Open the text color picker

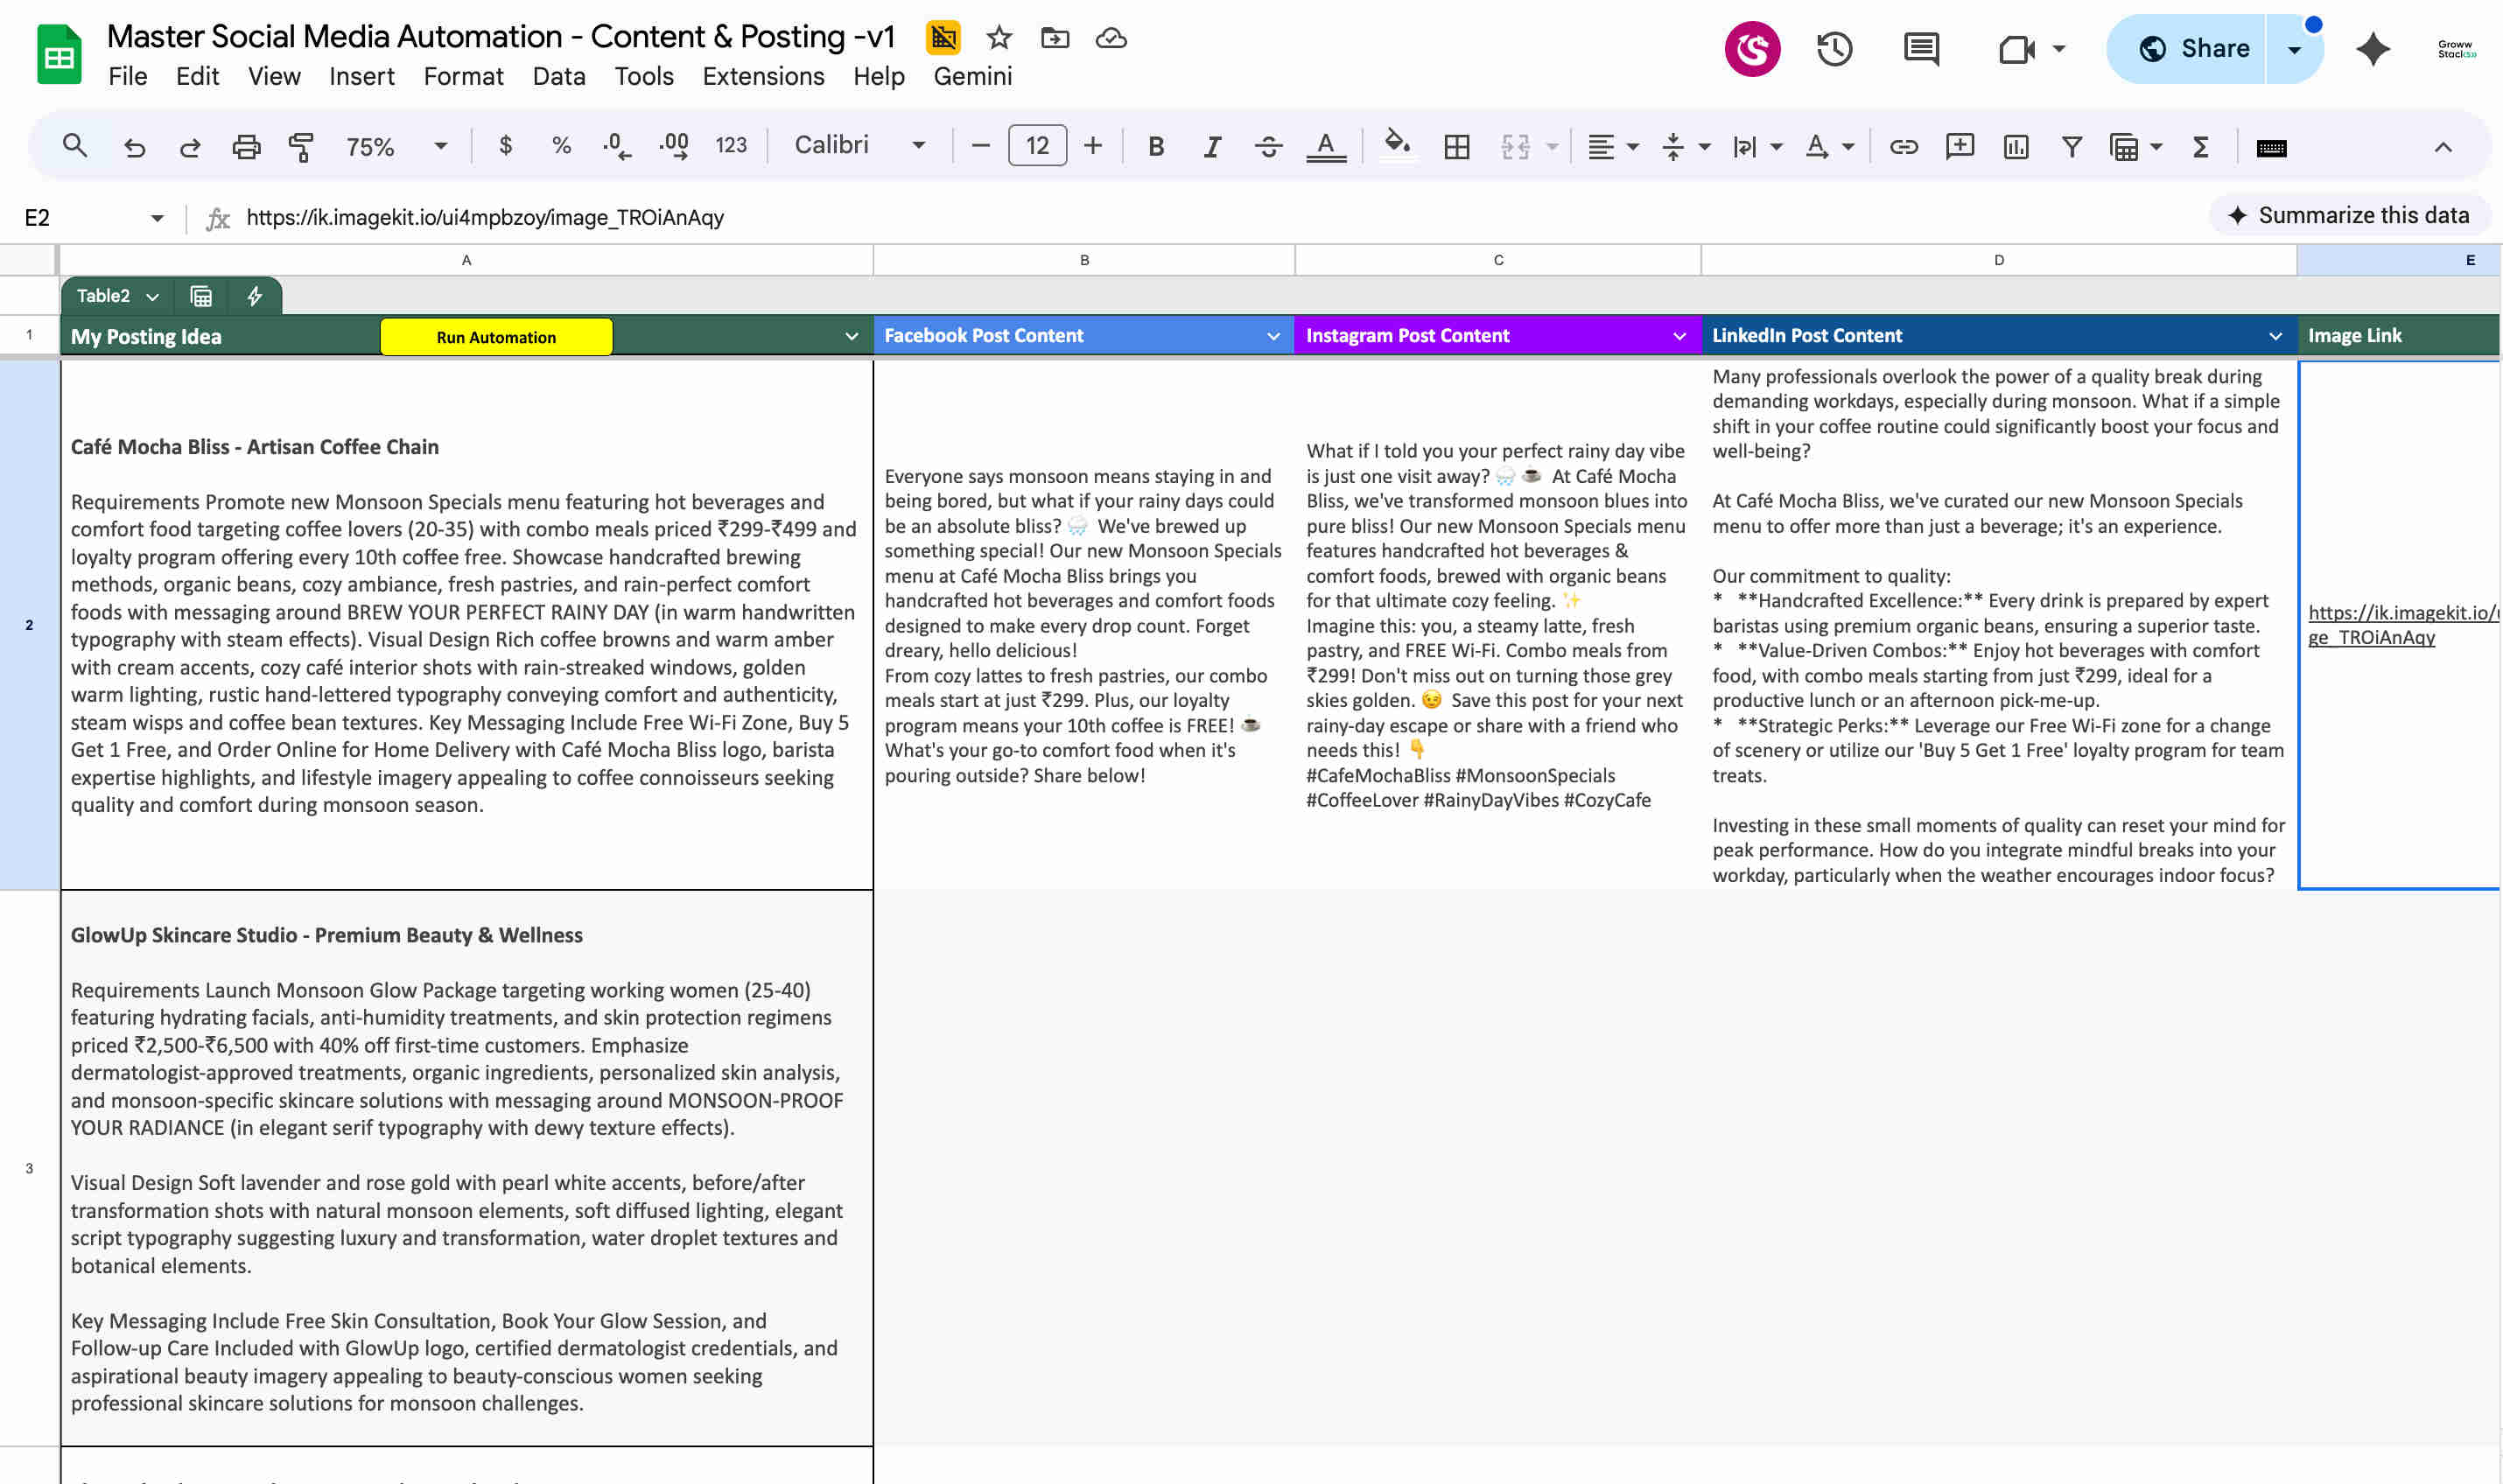1326,147
